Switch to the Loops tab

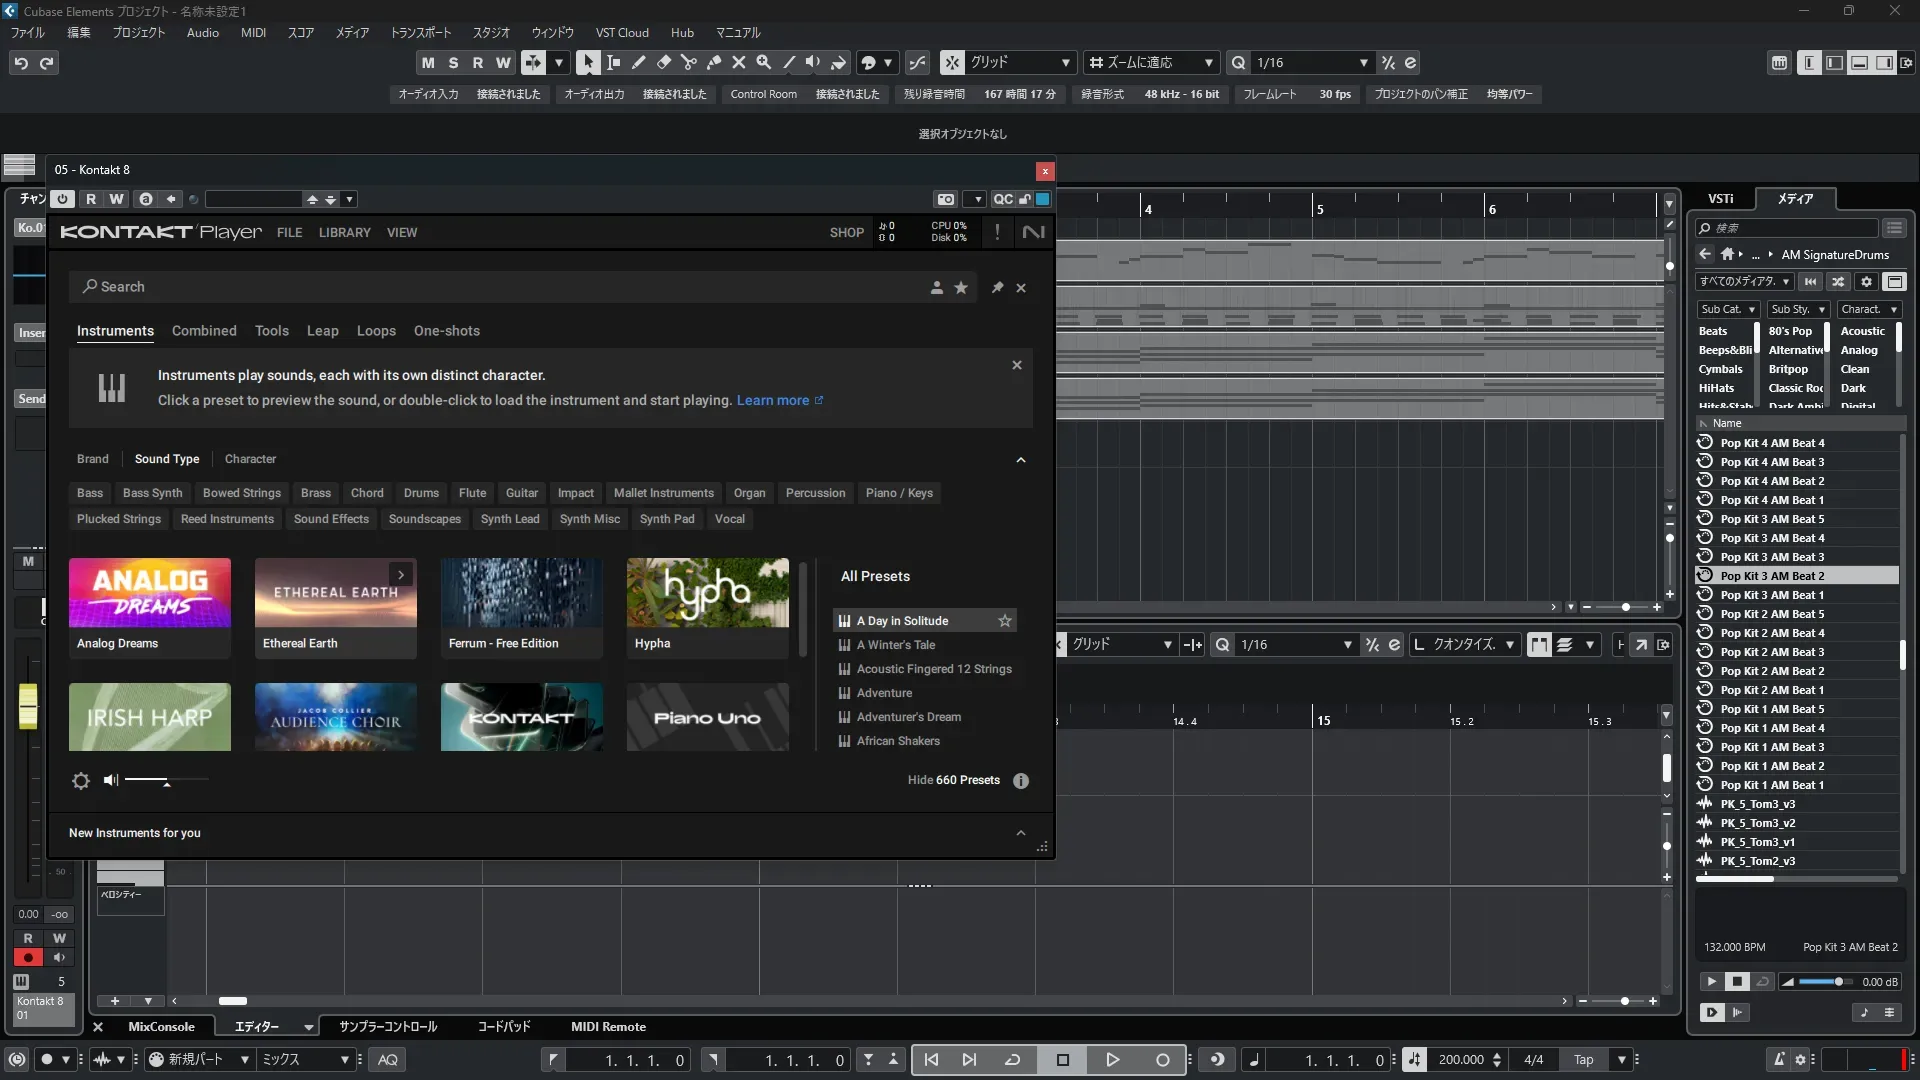click(376, 331)
